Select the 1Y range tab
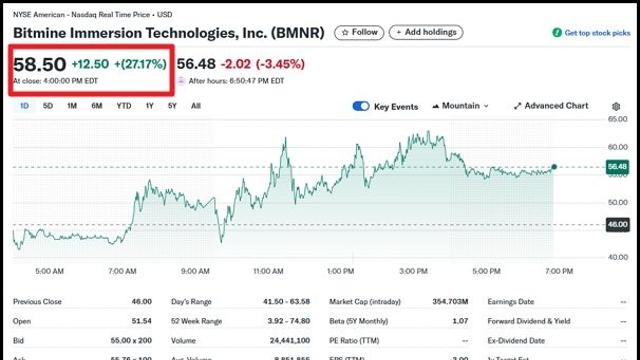 tap(149, 106)
